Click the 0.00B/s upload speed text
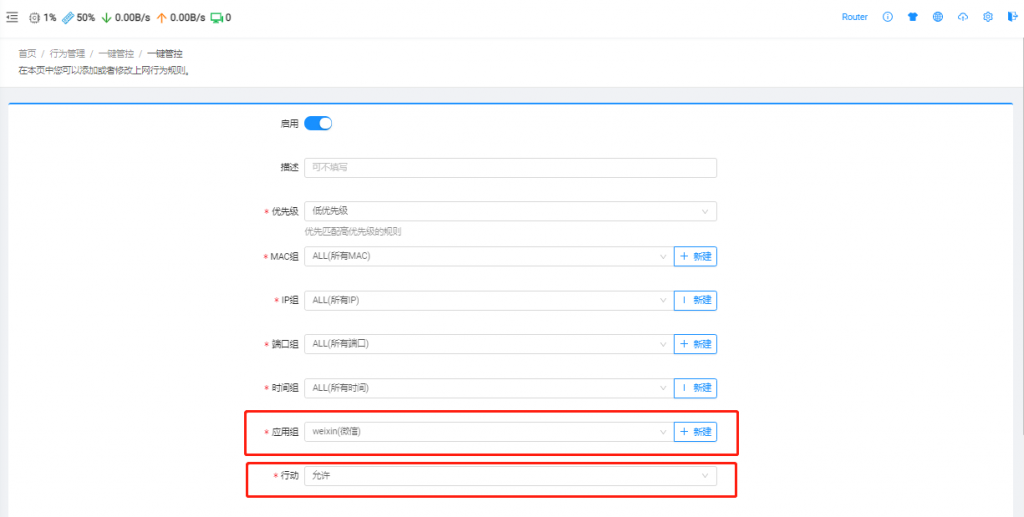Image resolution: width=1024 pixels, height=517 pixels. [x=187, y=18]
